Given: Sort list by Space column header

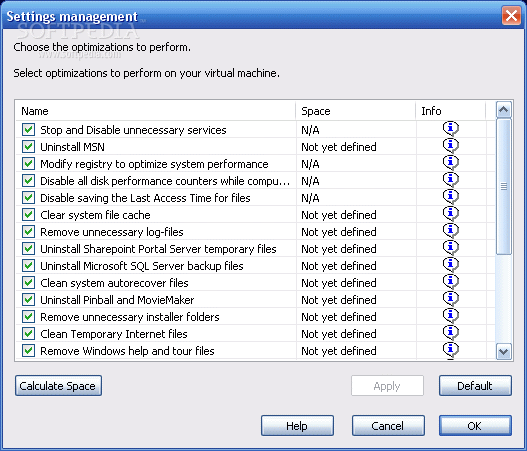Looking at the screenshot, I should (x=356, y=111).
